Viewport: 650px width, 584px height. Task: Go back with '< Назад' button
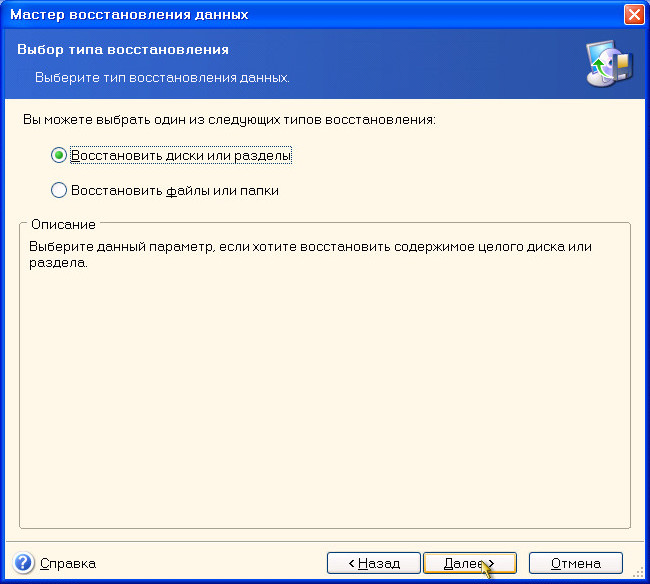click(374, 563)
